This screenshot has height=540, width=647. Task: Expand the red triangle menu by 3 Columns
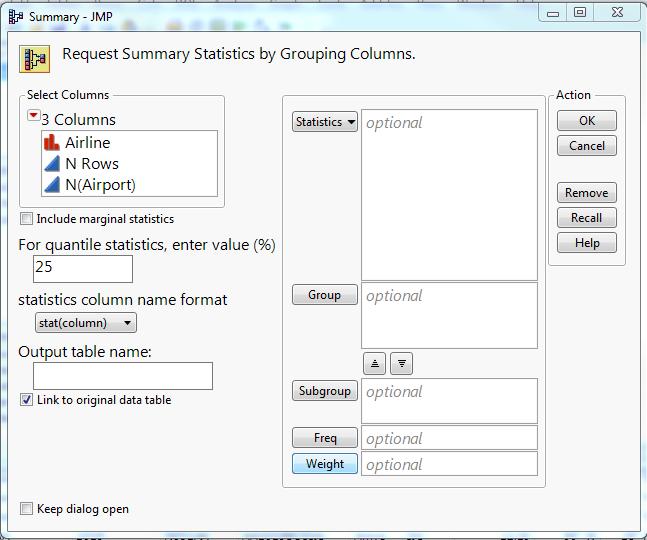click(x=34, y=116)
